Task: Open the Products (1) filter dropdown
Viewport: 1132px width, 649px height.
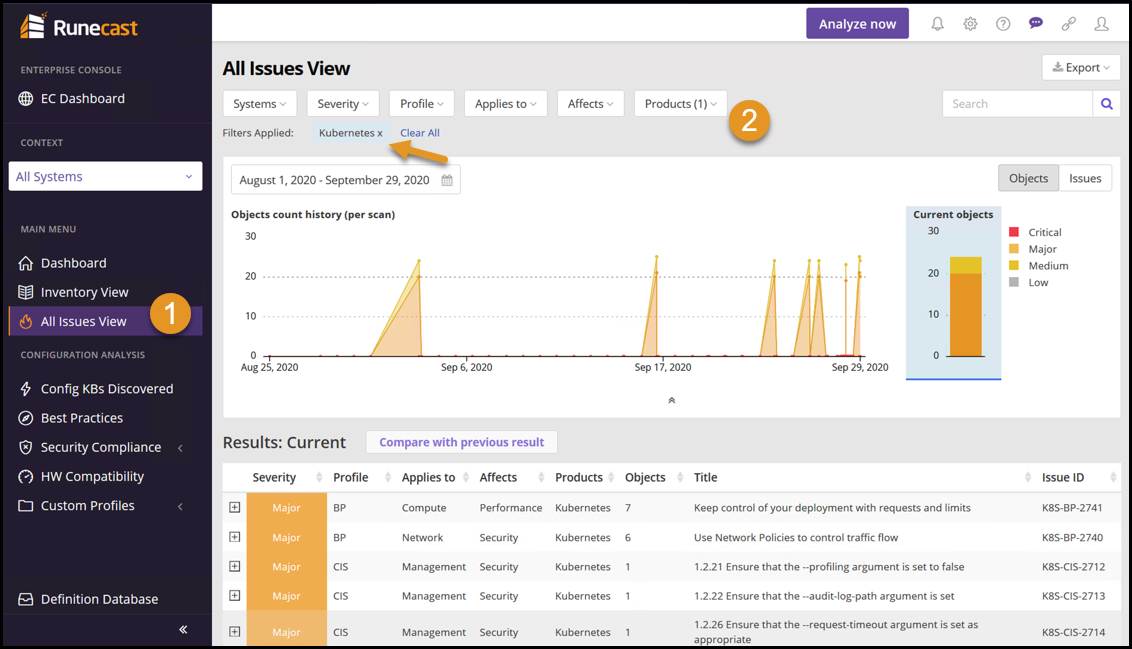Action: pos(680,104)
